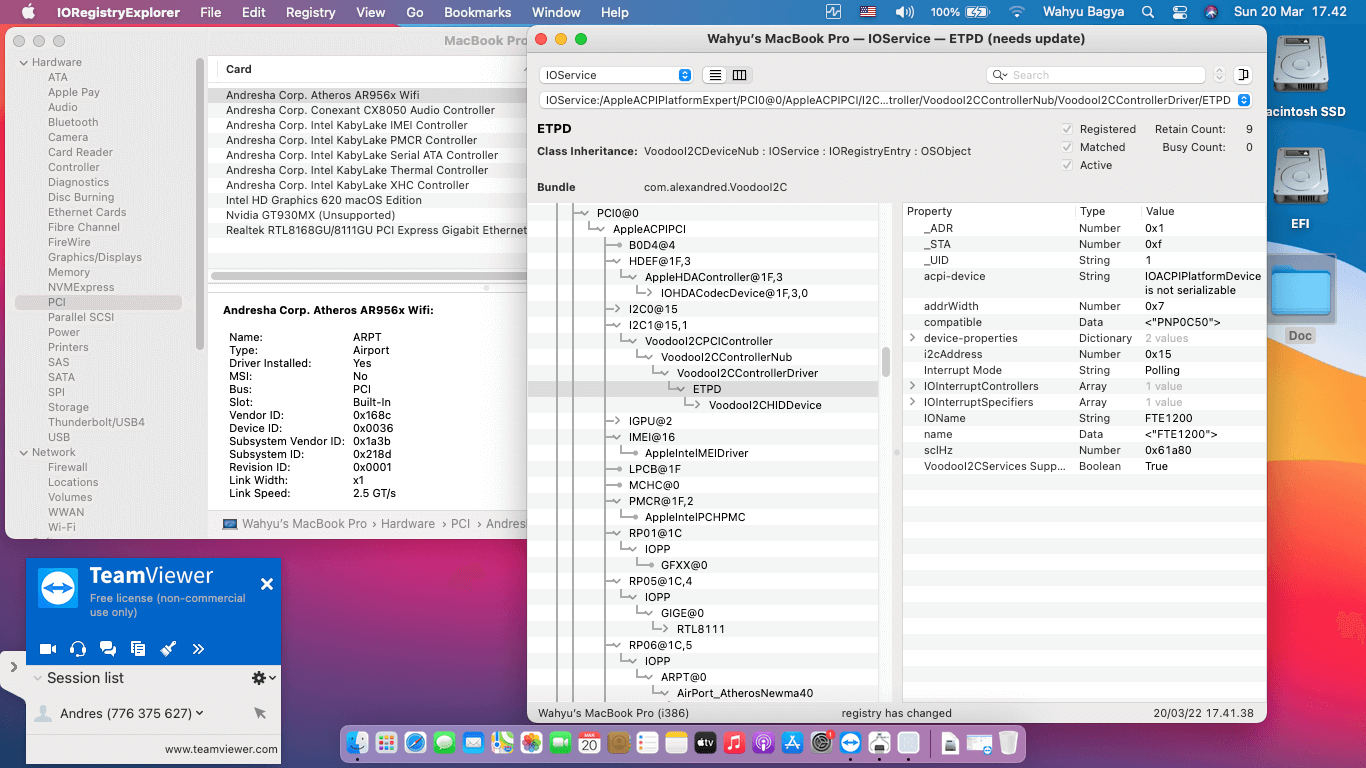Toggle the Registered checkbox
Viewport: 1366px width, 768px height.
coord(1067,129)
